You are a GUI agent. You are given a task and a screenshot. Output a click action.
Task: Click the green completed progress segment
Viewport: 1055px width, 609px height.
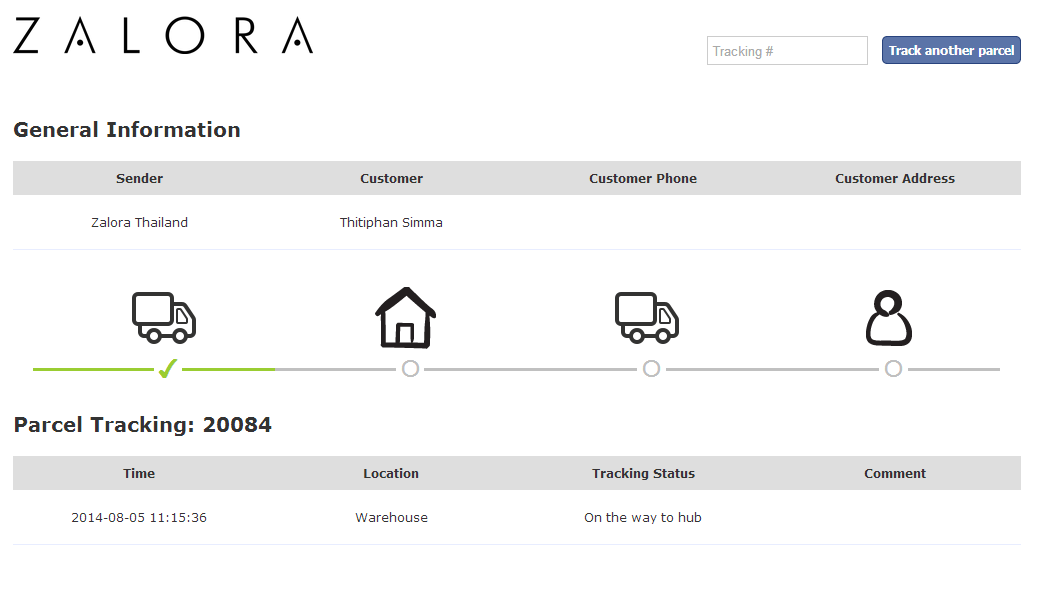point(90,369)
